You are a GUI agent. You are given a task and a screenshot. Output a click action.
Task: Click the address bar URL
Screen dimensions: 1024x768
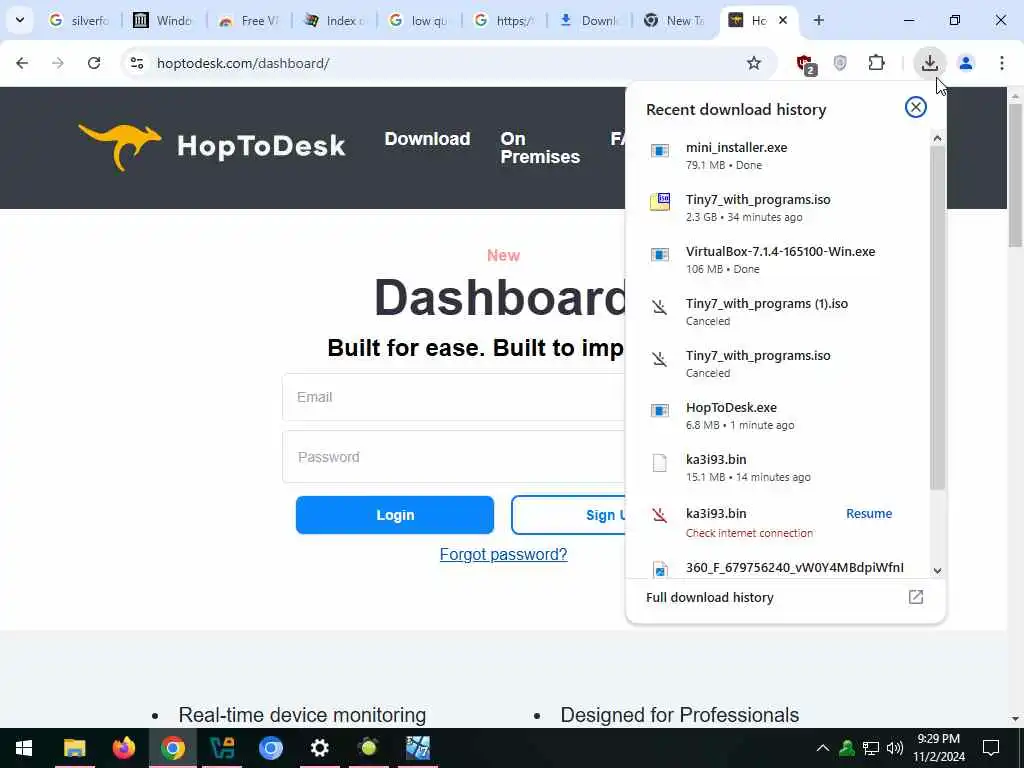(243, 63)
